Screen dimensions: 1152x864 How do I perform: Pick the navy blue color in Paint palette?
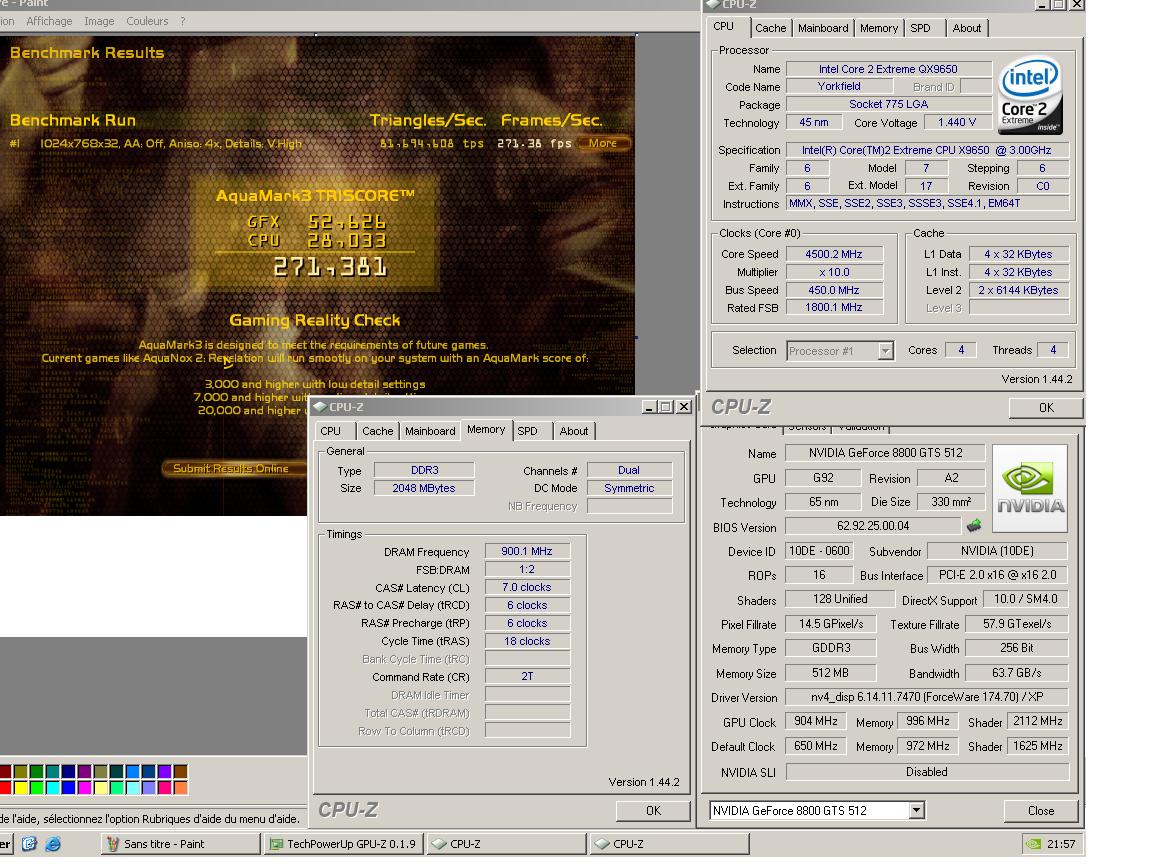tap(68, 771)
